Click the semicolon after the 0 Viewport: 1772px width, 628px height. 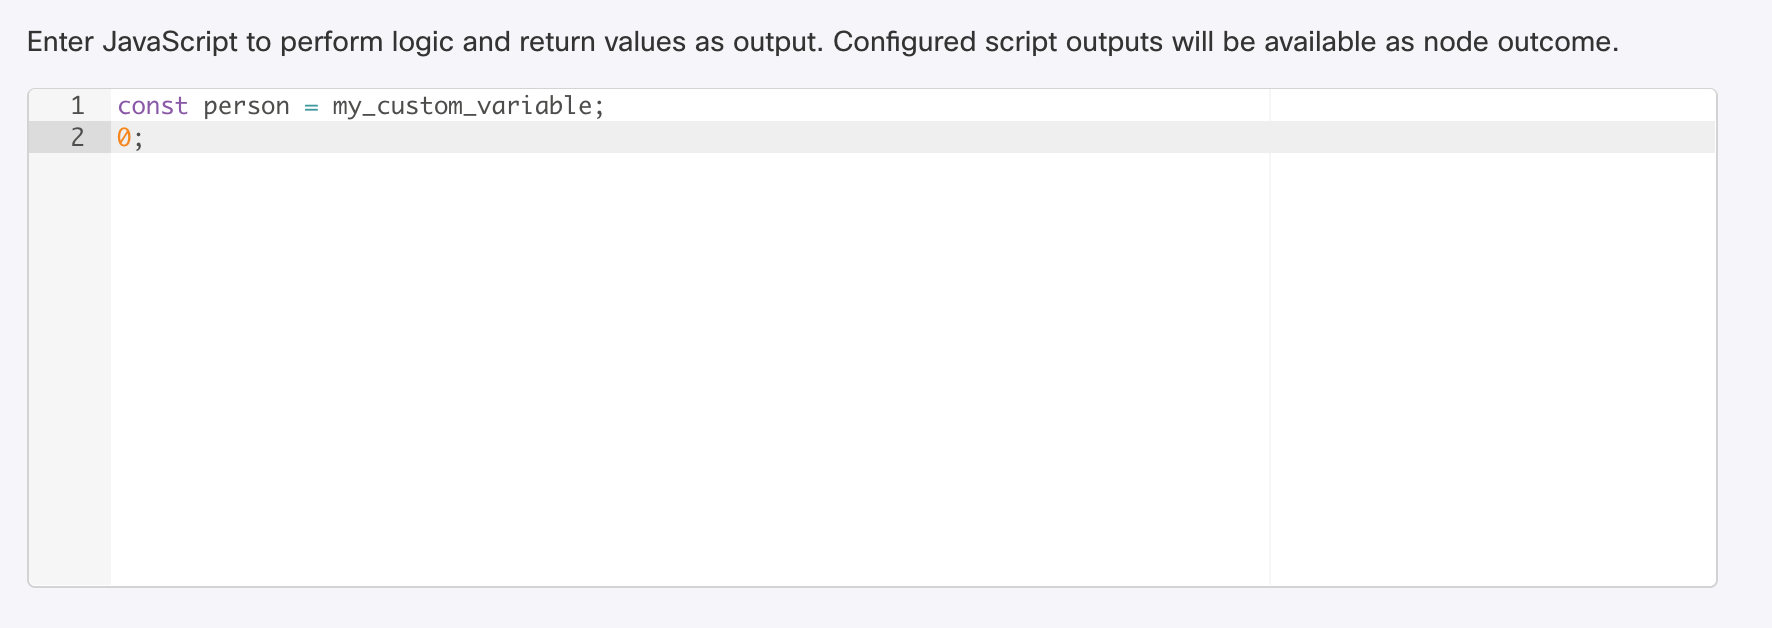click(x=139, y=138)
